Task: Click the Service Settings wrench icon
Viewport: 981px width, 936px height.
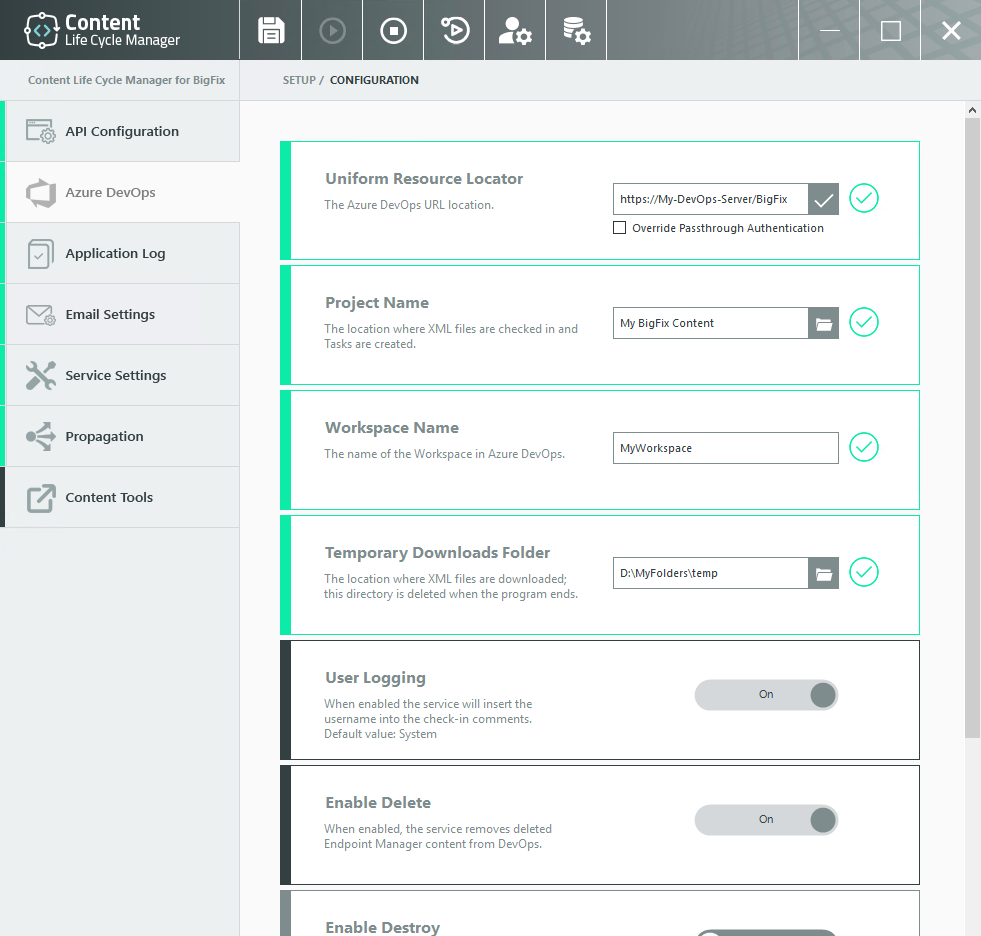Action: 41,375
